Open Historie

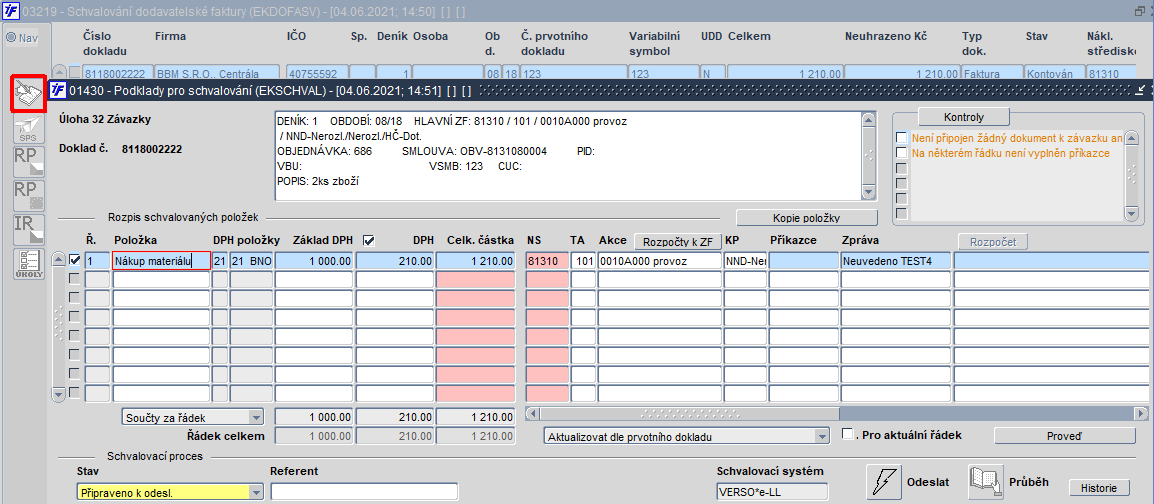click(1099, 488)
